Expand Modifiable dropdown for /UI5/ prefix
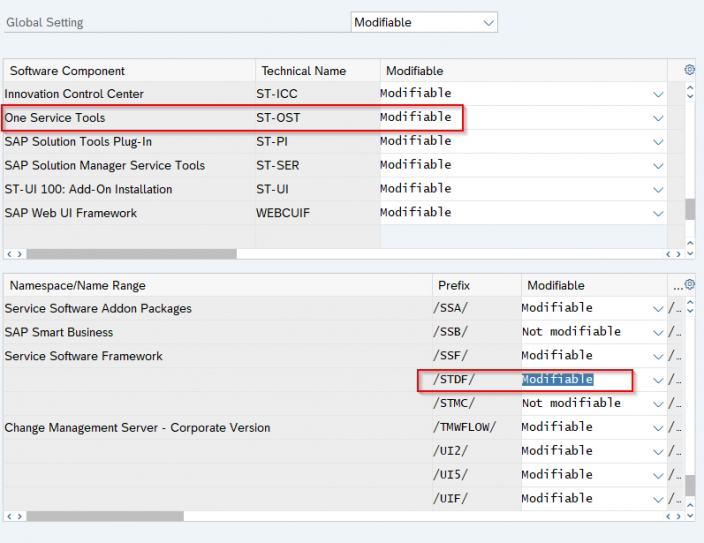The image size is (704, 543). pyautogui.click(x=658, y=476)
